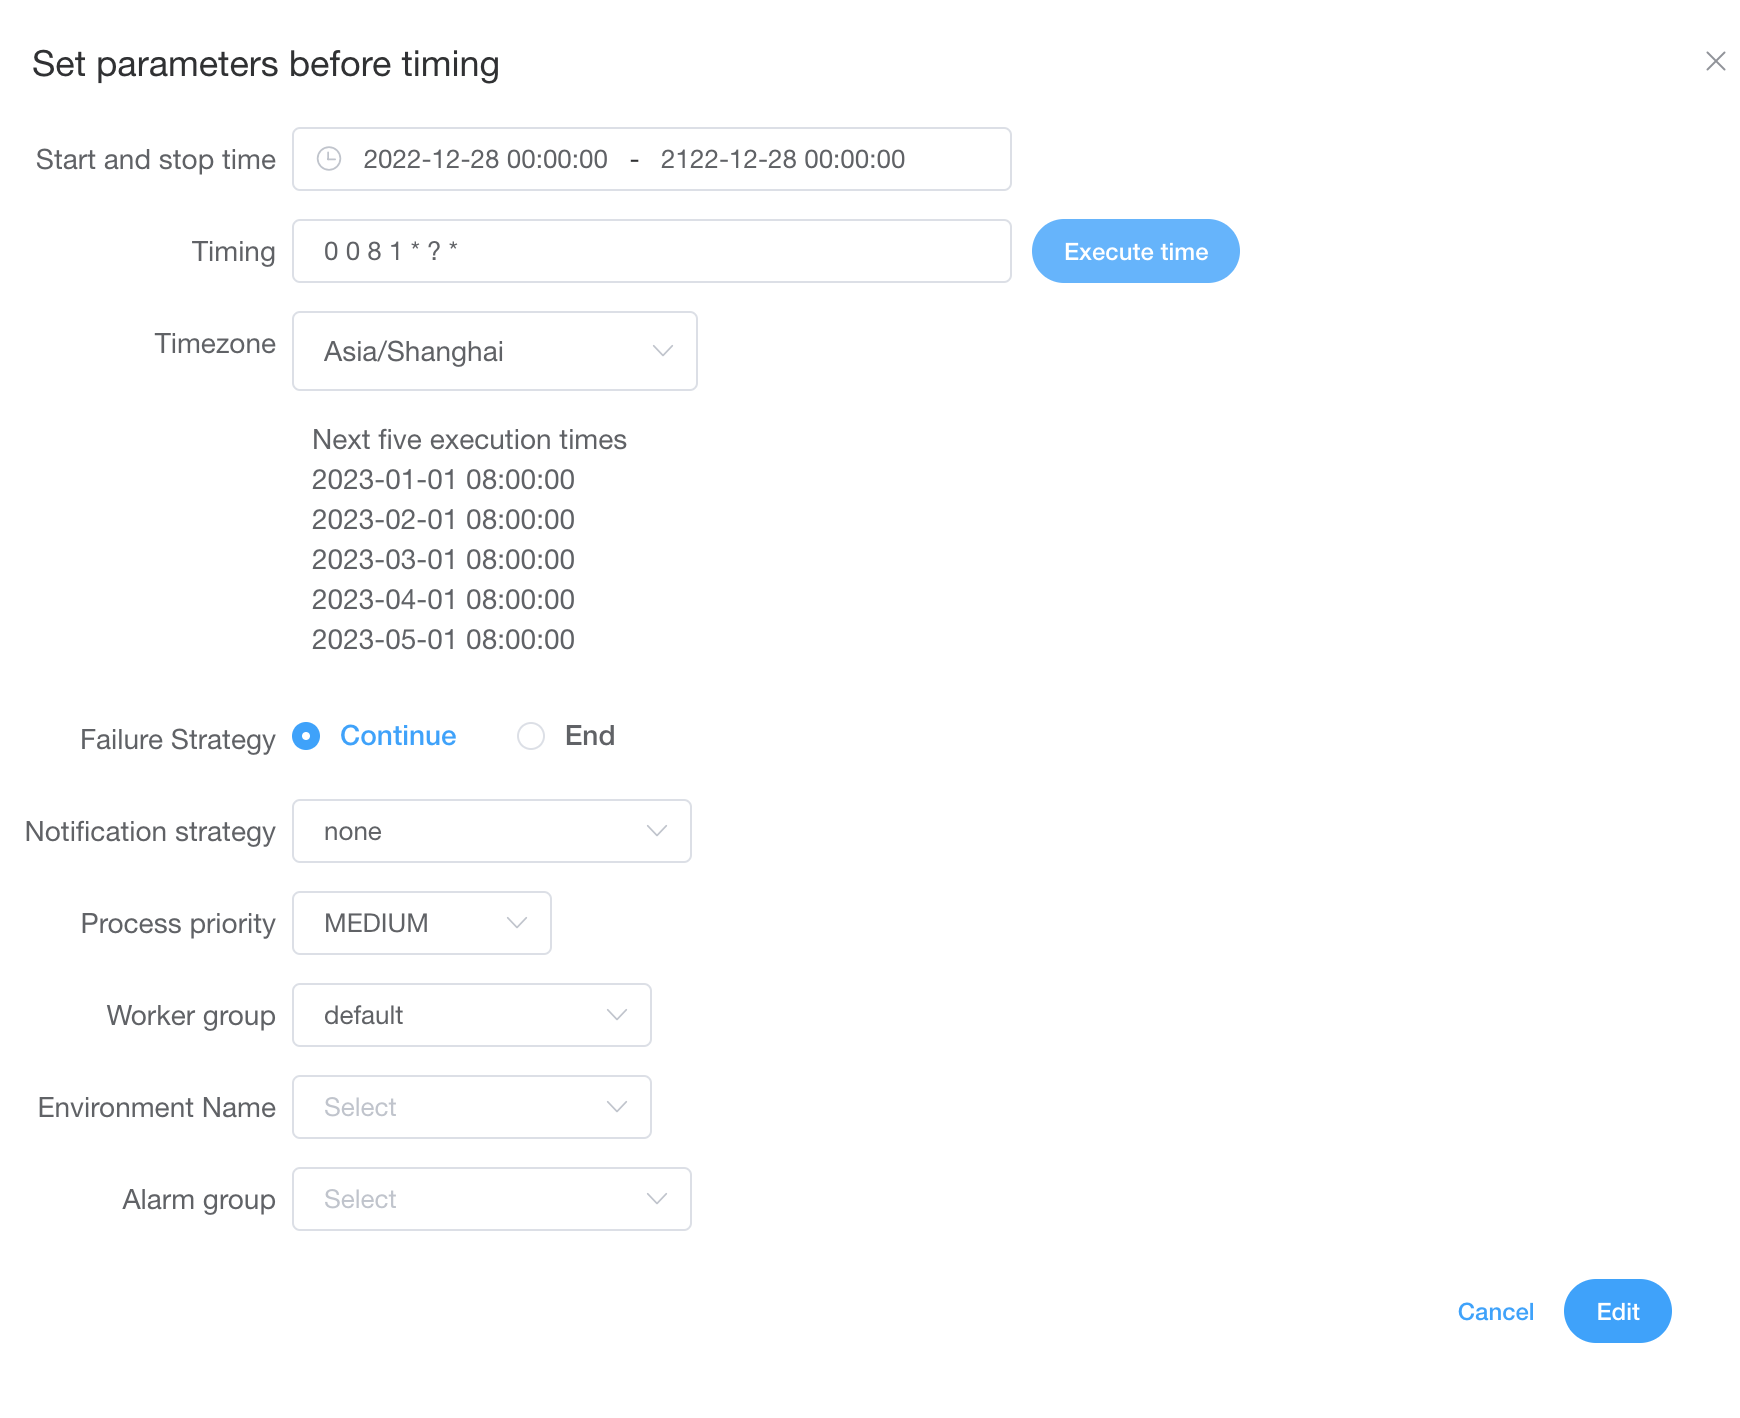Open the Environment Name selector
The height and width of the screenshot is (1418, 1740).
pyautogui.click(x=471, y=1107)
